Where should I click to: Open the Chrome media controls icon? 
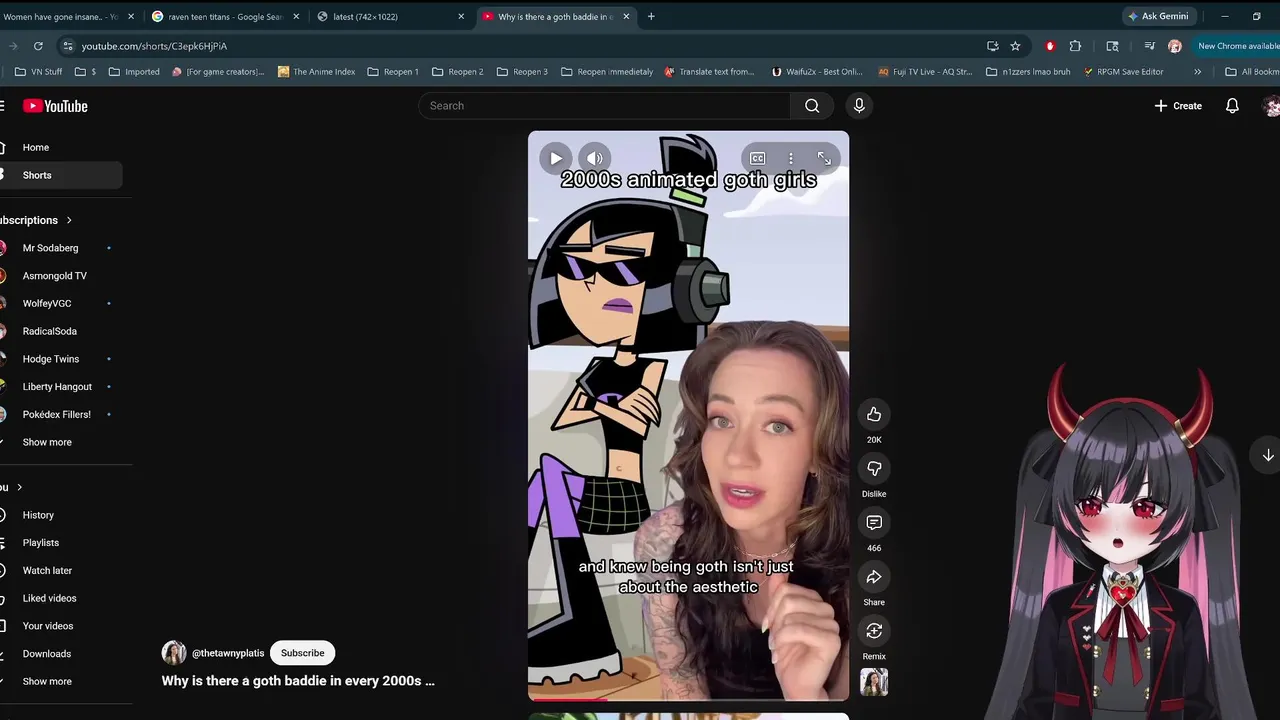point(1149,46)
